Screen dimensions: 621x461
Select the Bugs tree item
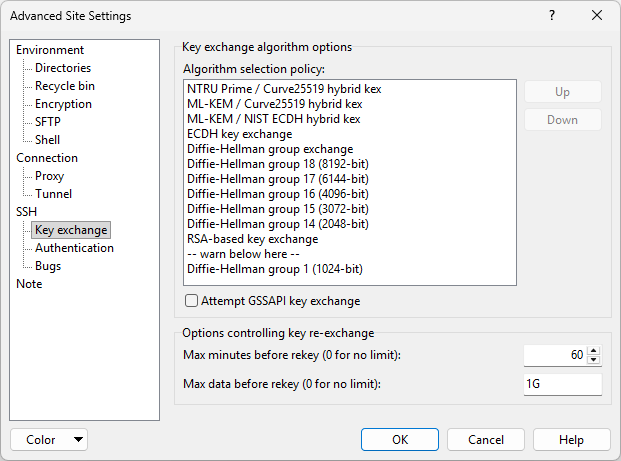48,266
